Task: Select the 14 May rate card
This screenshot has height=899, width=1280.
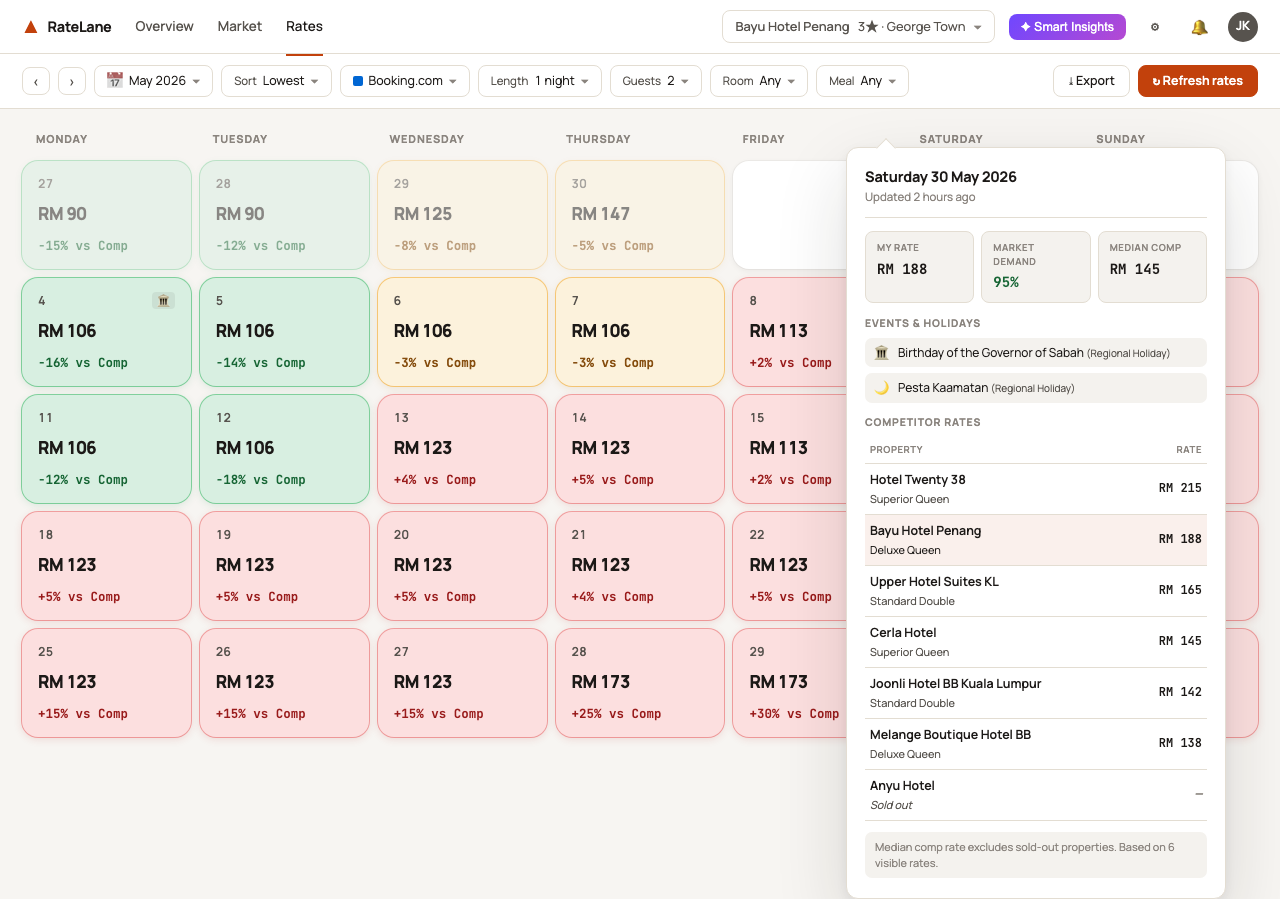Action: coord(640,449)
